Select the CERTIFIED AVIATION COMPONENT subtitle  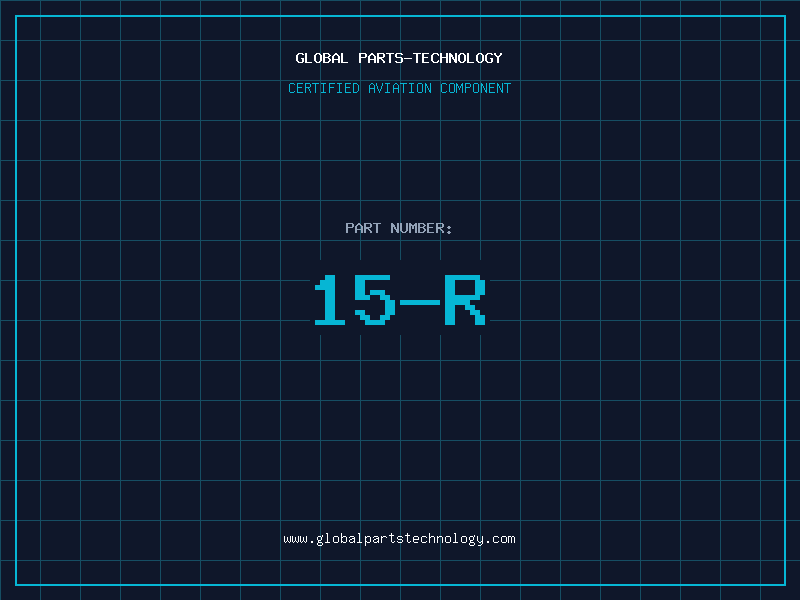pyautogui.click(x=399, y=88)
